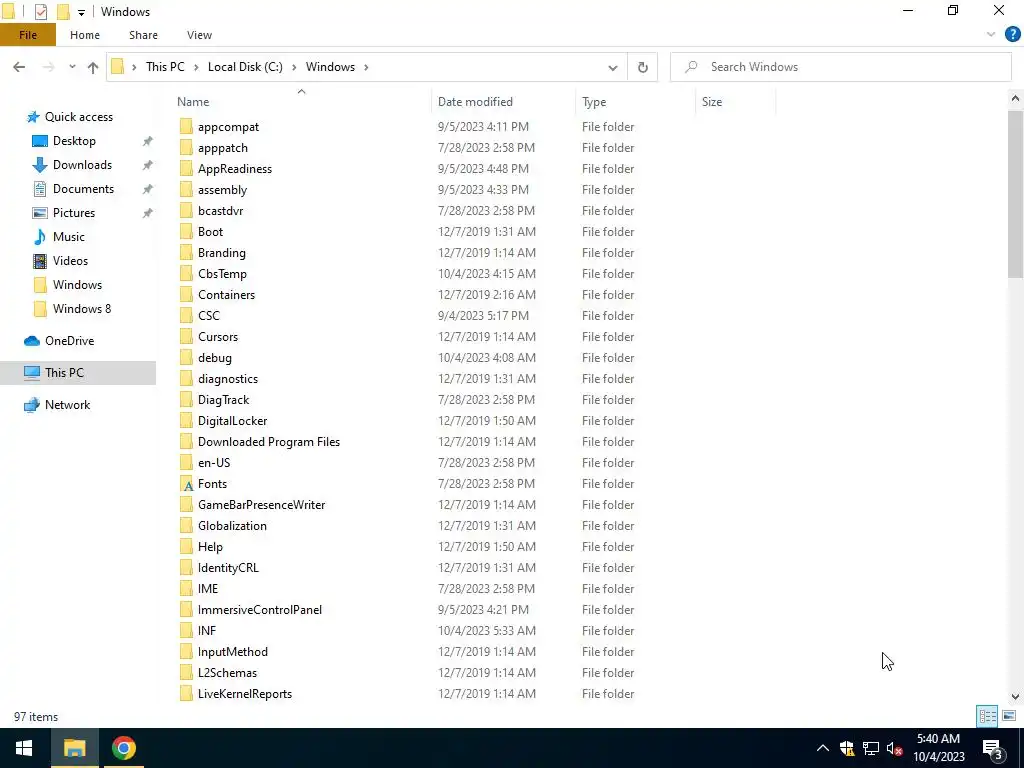Click the network status tray icon
The width and height of the screenshot is (1024, 768).
tap(871, 748)
